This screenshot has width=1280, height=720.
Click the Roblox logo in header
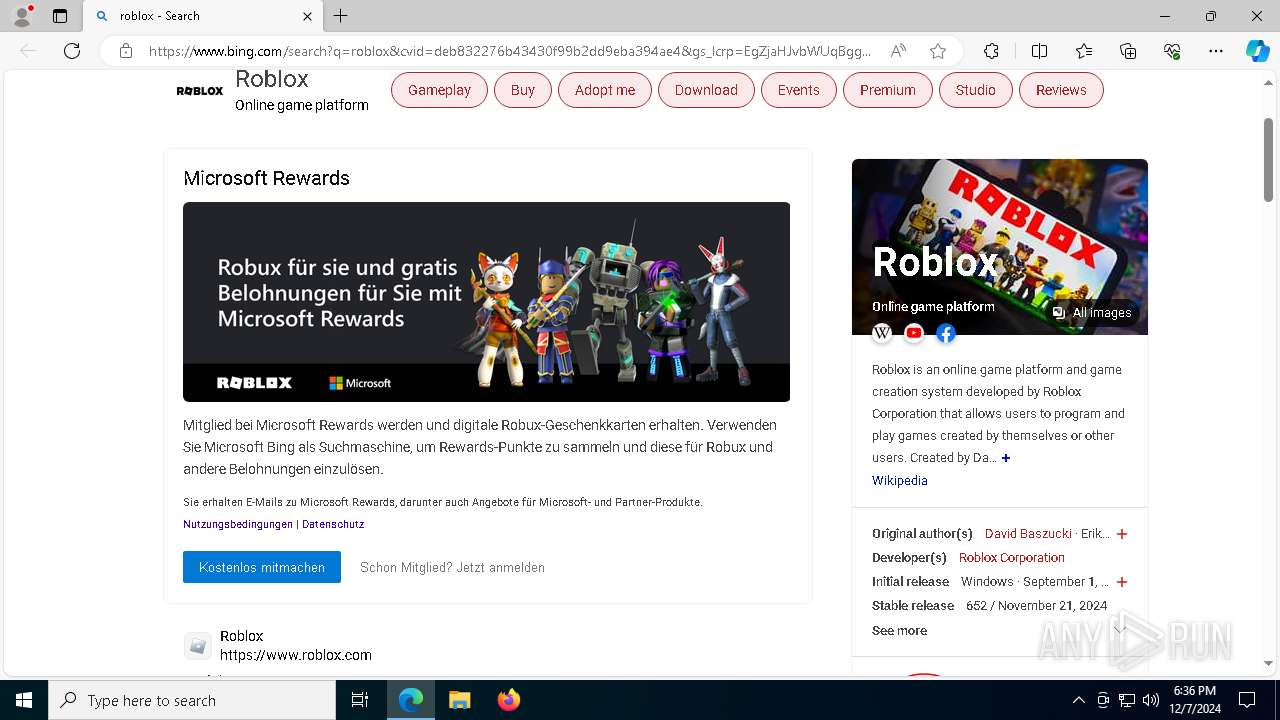200,91
